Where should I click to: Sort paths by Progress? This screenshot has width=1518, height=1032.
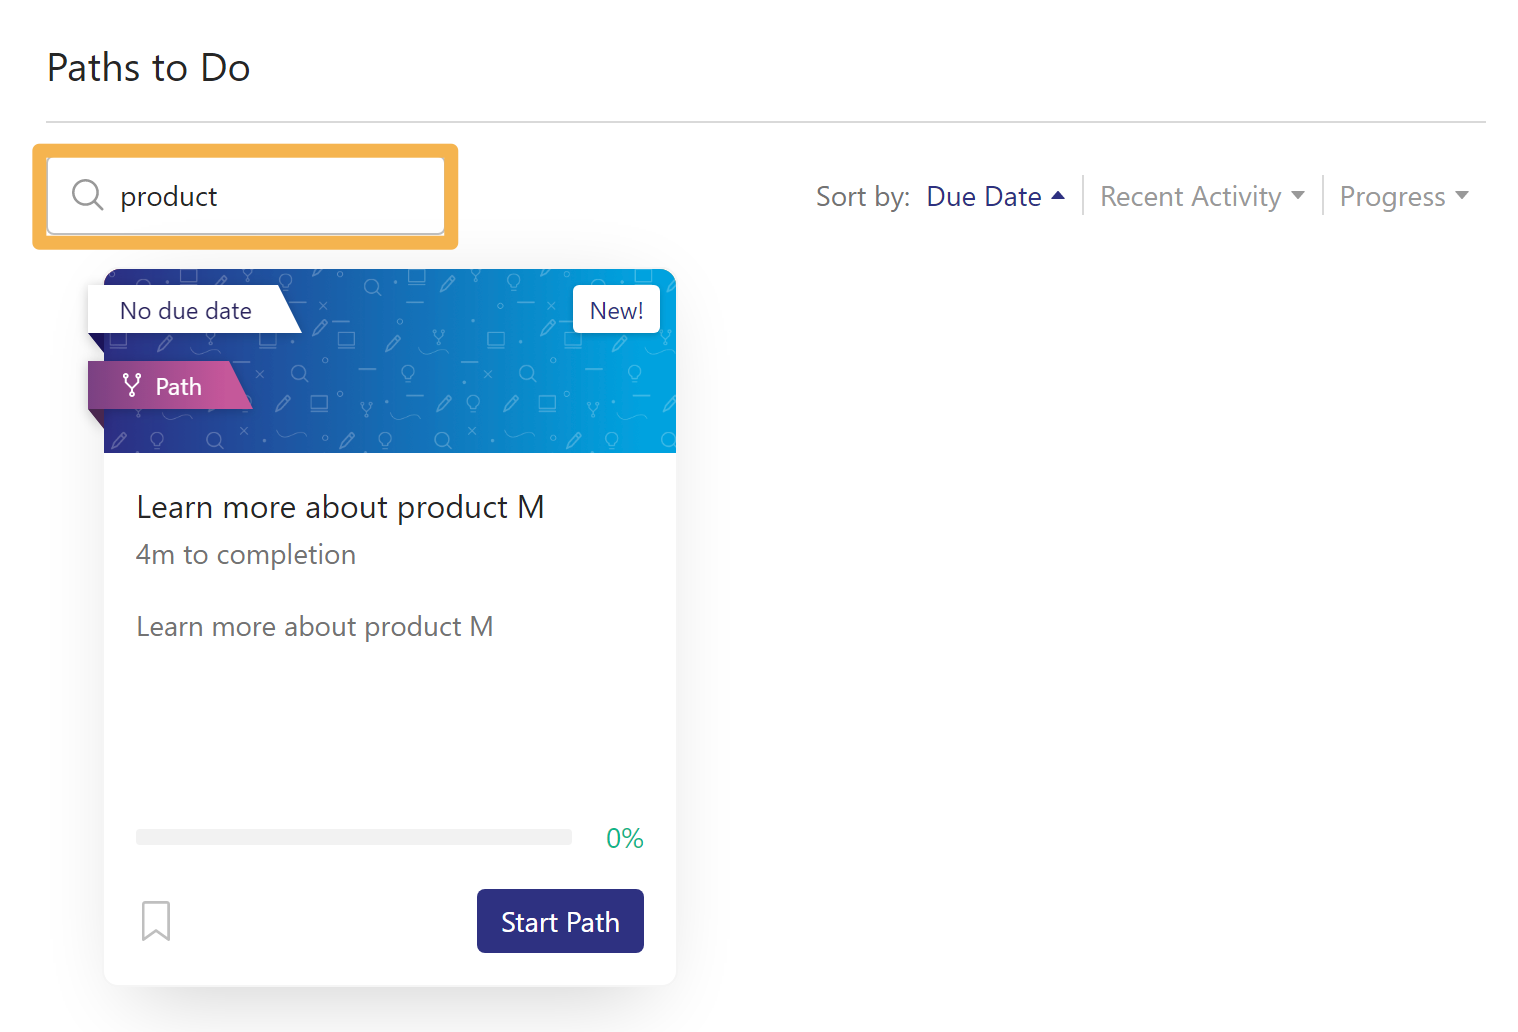1392,197
